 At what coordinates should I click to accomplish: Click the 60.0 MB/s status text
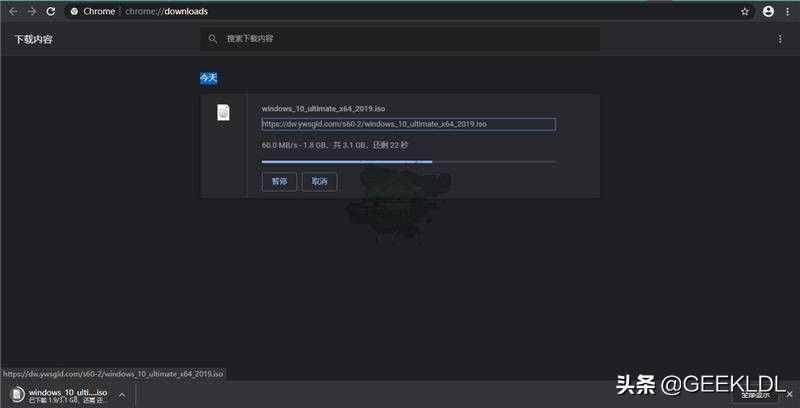[335, 145]
